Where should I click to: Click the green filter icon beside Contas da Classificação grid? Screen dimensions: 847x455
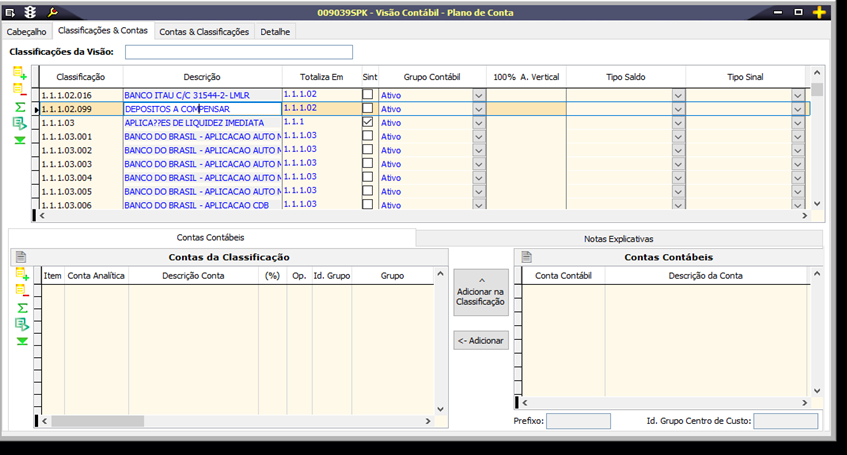[21, 341]
